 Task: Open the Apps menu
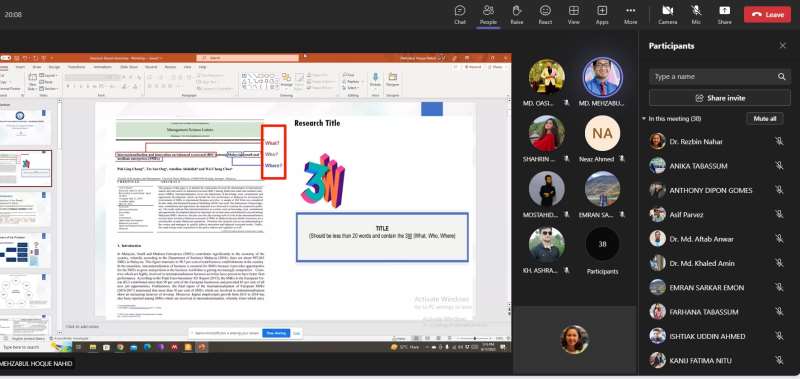[602, 15]
